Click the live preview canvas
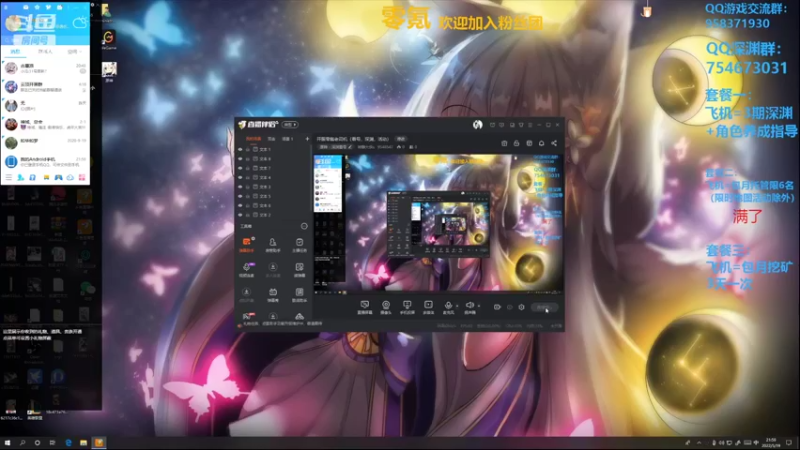The height and width of the screenshot is (450, 800). click(439, 223)
